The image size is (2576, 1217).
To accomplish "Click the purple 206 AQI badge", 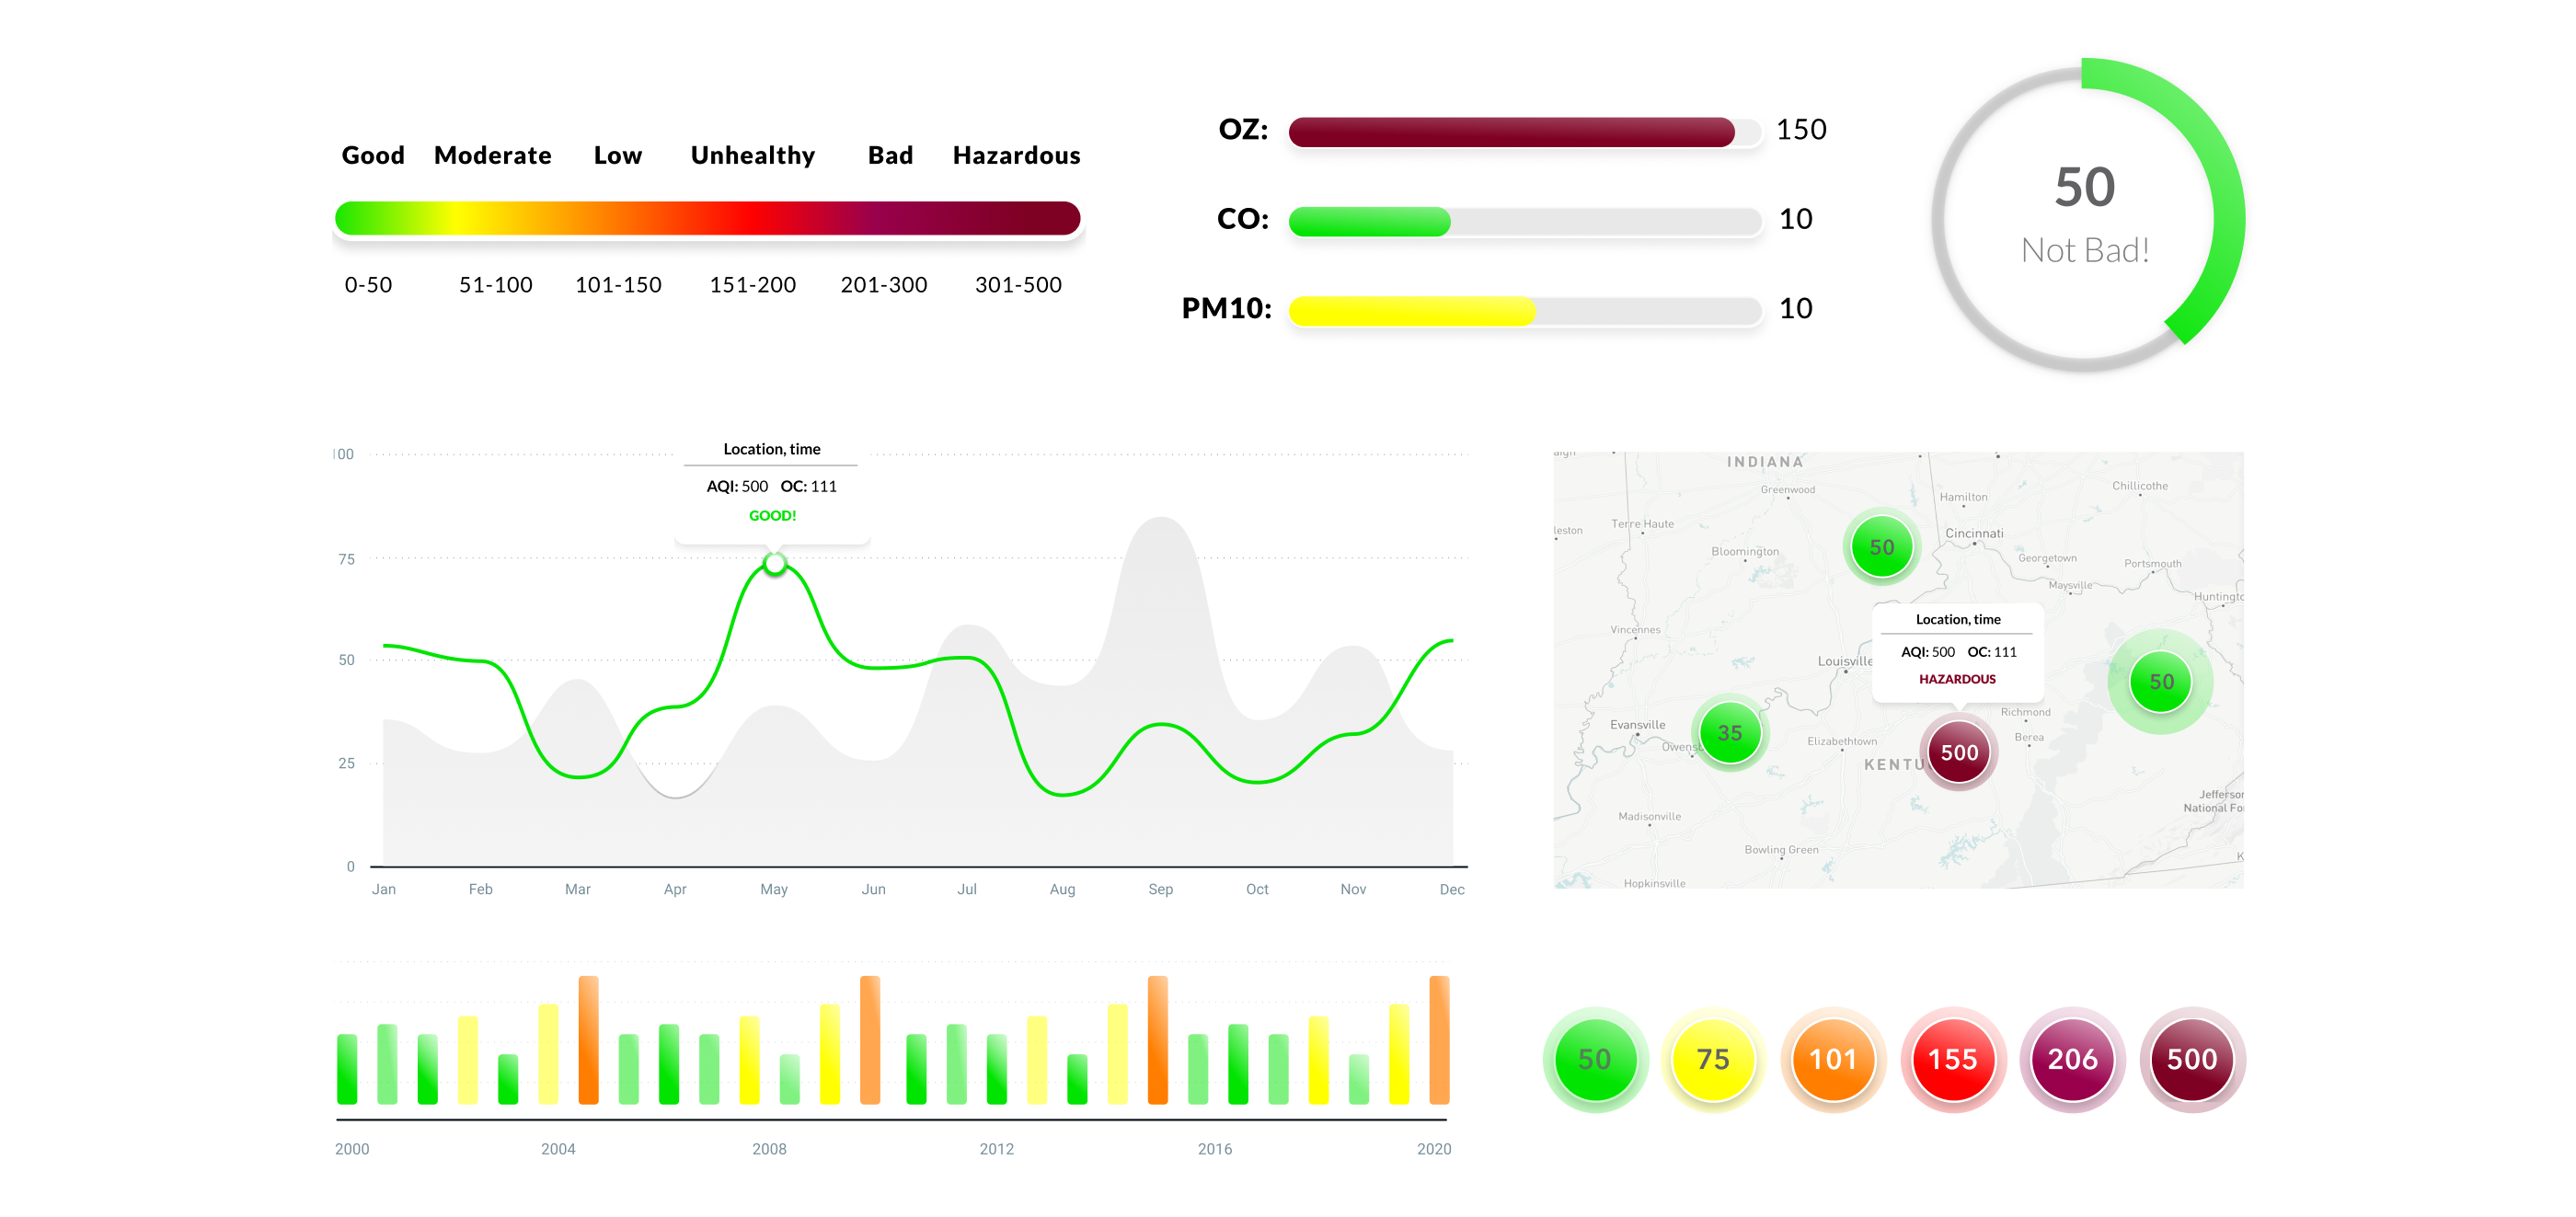I will (x=2072, y=1059).
